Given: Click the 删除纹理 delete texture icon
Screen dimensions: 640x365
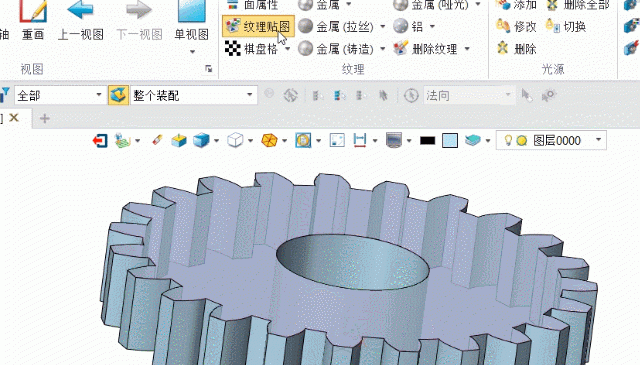Looking at the screenshot, I should (401, 49).
